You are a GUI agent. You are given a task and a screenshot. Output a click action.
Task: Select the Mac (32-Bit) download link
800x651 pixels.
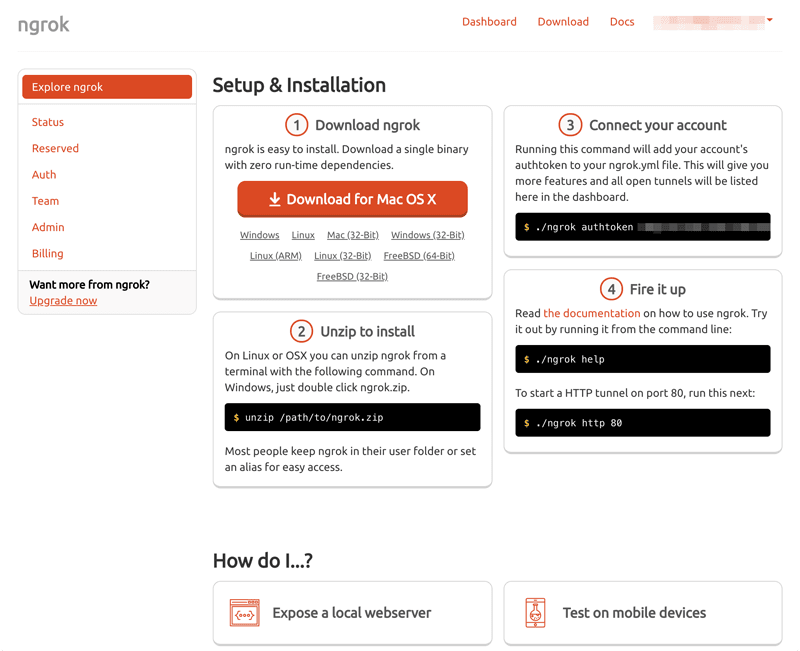(x=353, y=235)
